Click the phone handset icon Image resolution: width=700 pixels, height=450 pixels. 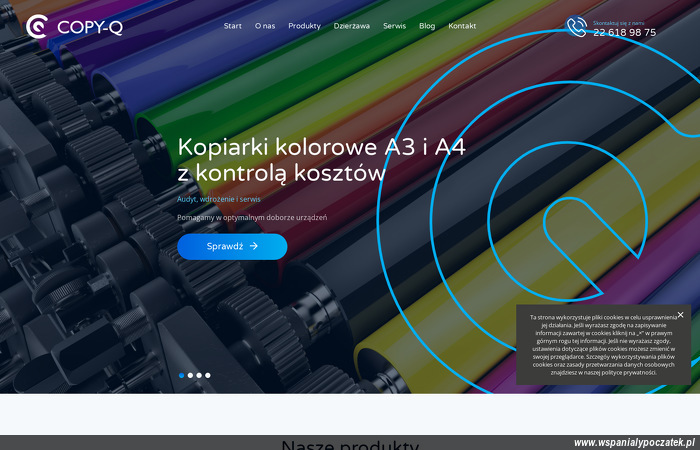[576, 27]
